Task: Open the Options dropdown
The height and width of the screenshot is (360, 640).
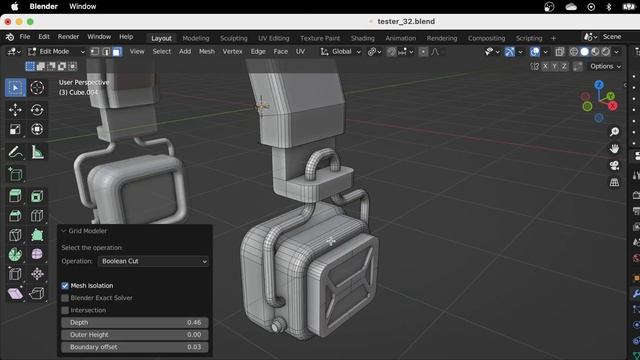Action: tap(606, 66)
